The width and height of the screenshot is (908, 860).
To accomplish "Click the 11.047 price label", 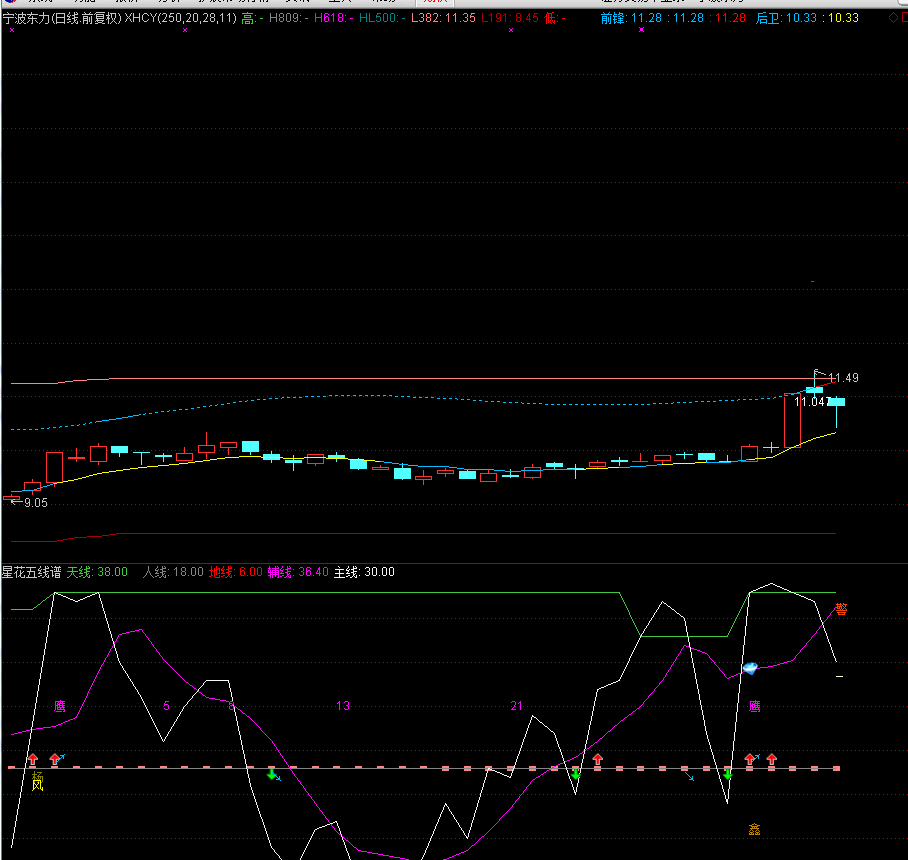I will tap(812, 402).
